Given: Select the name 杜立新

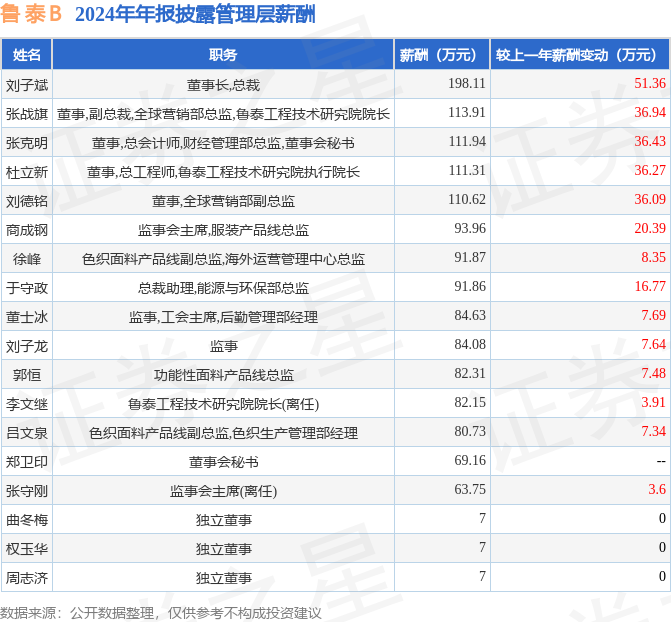Looking at the screenshot, I should (x=27, y=172).
